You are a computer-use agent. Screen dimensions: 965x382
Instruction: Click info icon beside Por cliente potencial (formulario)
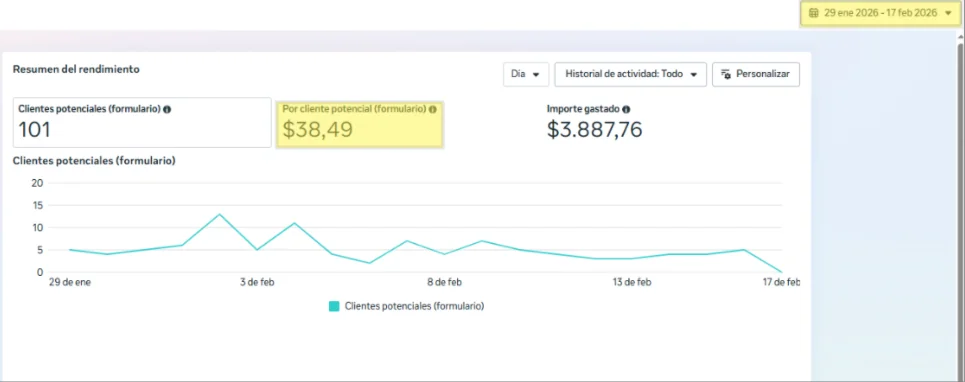coord(433,109)
